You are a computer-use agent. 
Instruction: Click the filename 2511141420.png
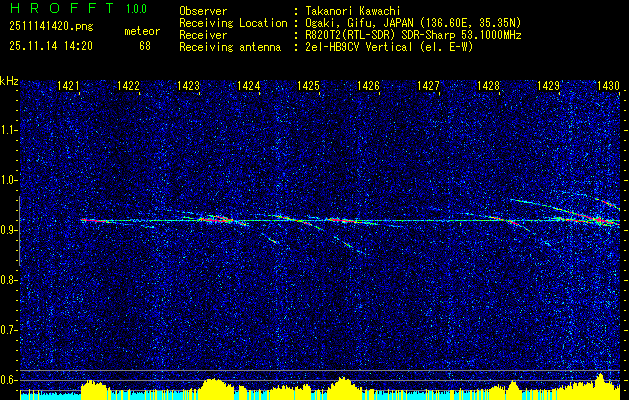click(x=51, y=27)
